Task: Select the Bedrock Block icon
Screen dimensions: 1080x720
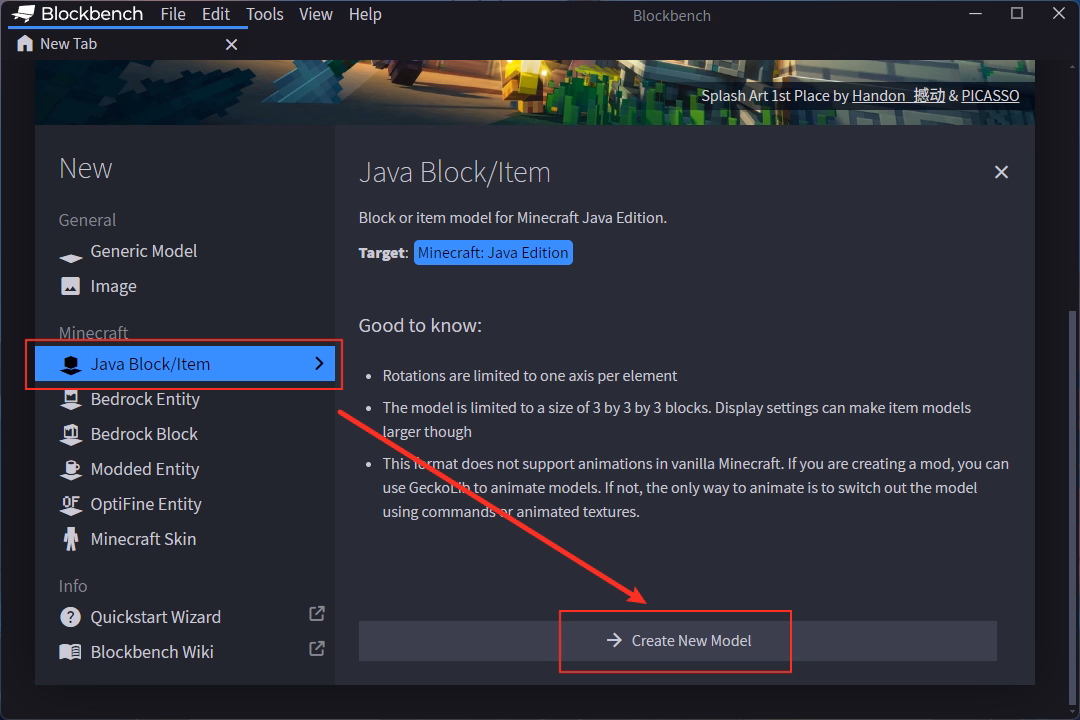Action: coord(70,434)
